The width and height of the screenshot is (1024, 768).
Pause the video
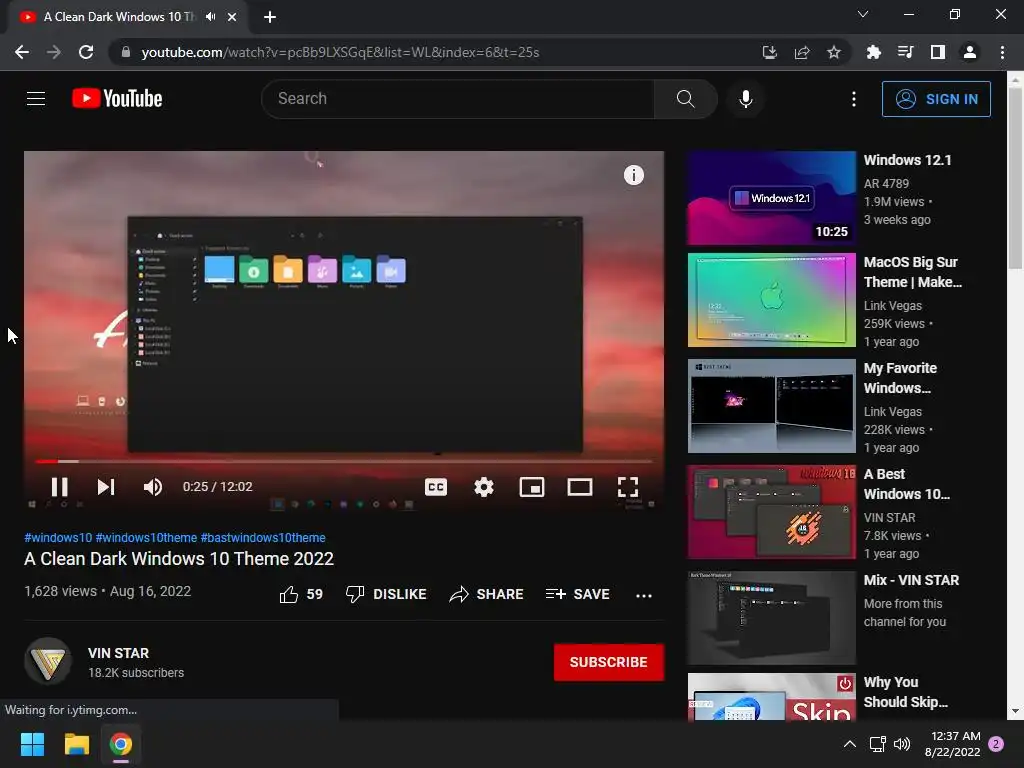tap(59, 487)
